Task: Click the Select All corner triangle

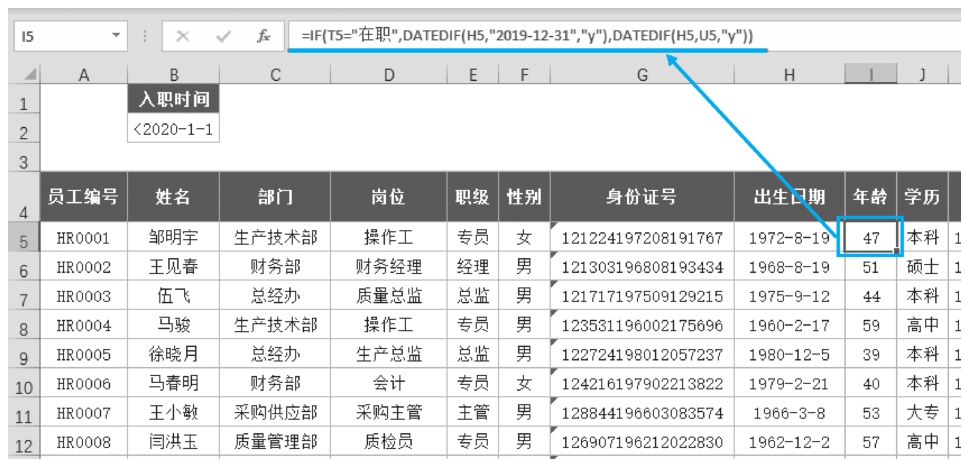Action: coord(30,74)
